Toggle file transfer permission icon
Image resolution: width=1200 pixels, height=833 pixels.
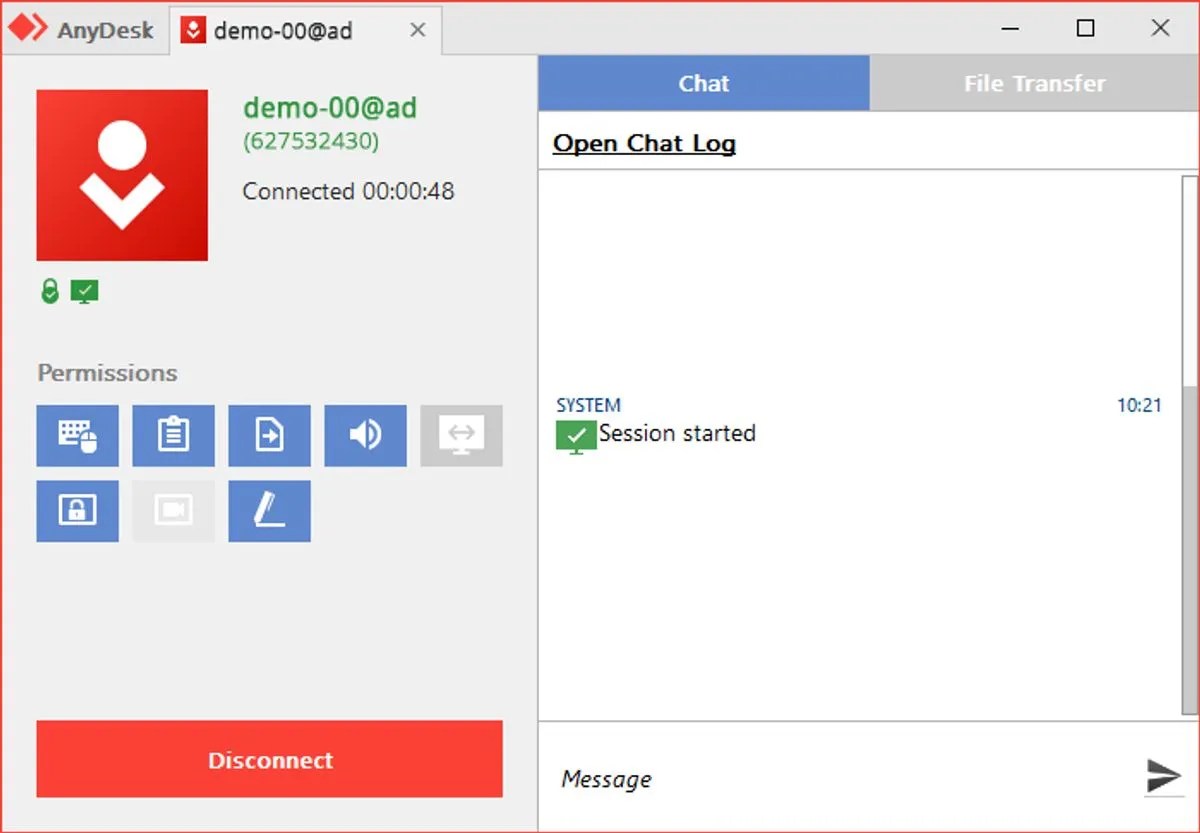tap(270, 436)
